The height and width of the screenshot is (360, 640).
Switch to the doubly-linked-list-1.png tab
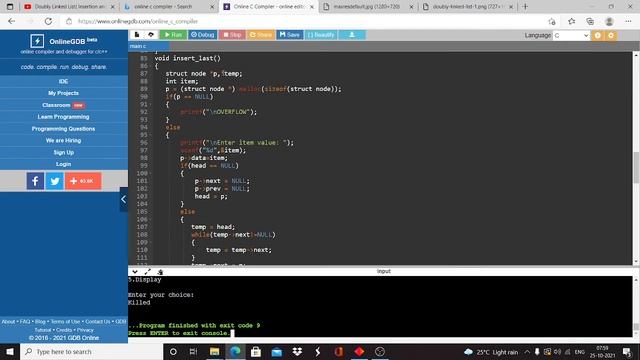[x=468, y=7]
